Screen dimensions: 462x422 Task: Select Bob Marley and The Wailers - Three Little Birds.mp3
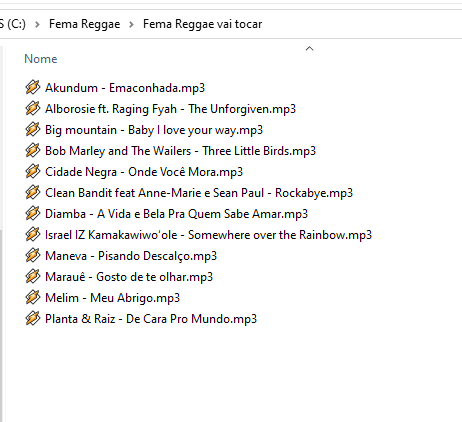[180, 151]
